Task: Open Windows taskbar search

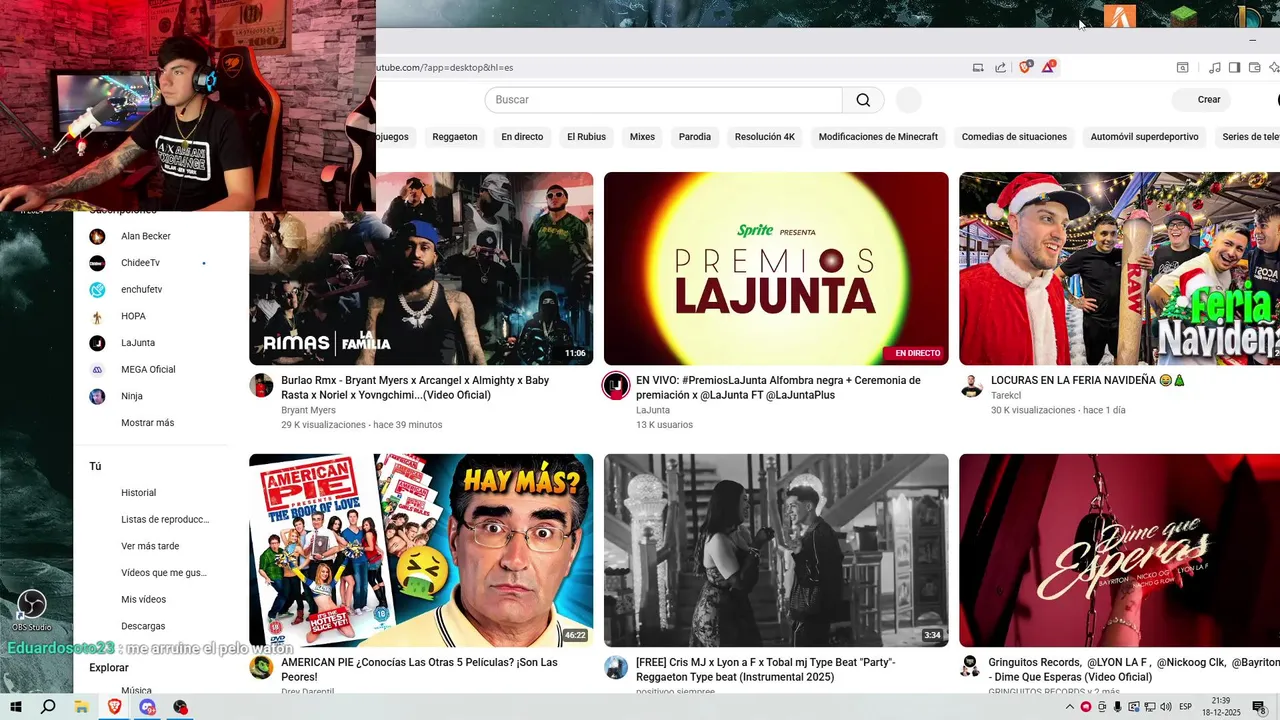Action: coord(47,707)
